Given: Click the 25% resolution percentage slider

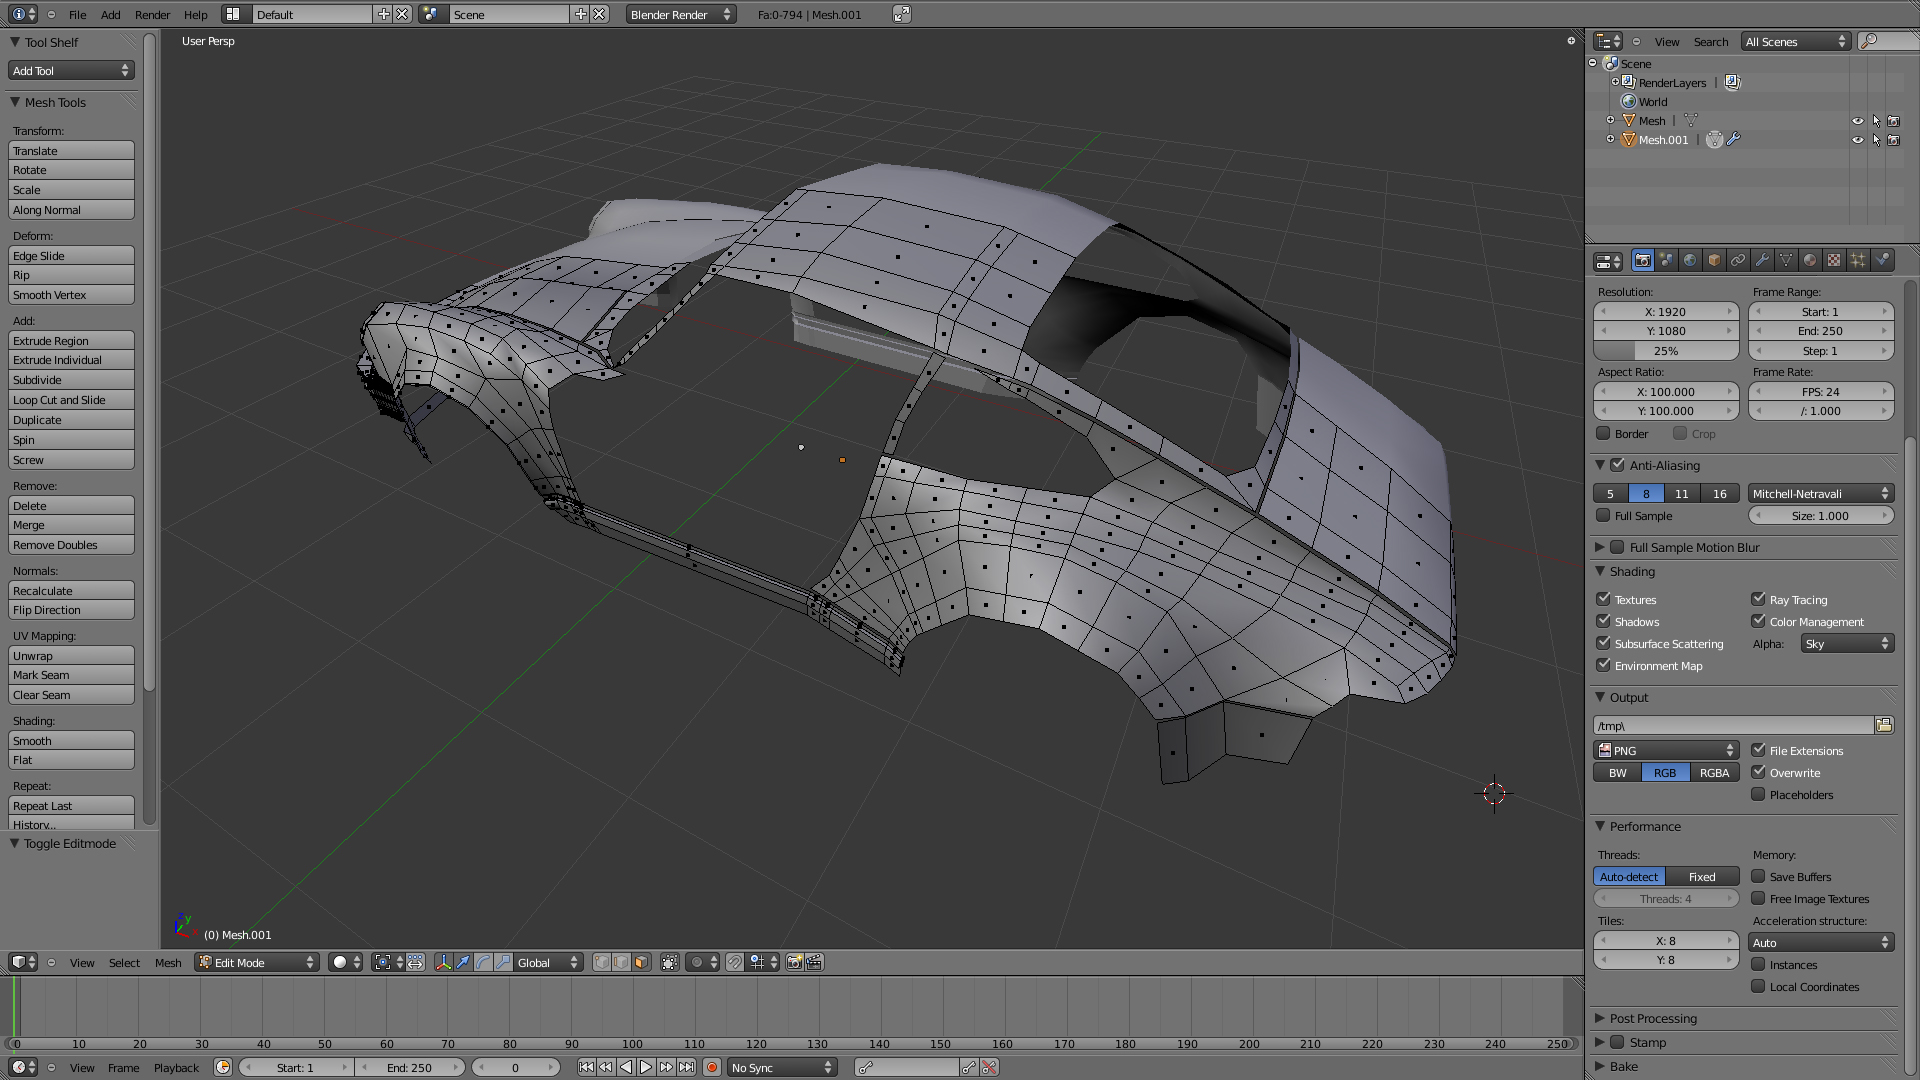Looking at the screenshot, I should click(x=1666, y=351).
